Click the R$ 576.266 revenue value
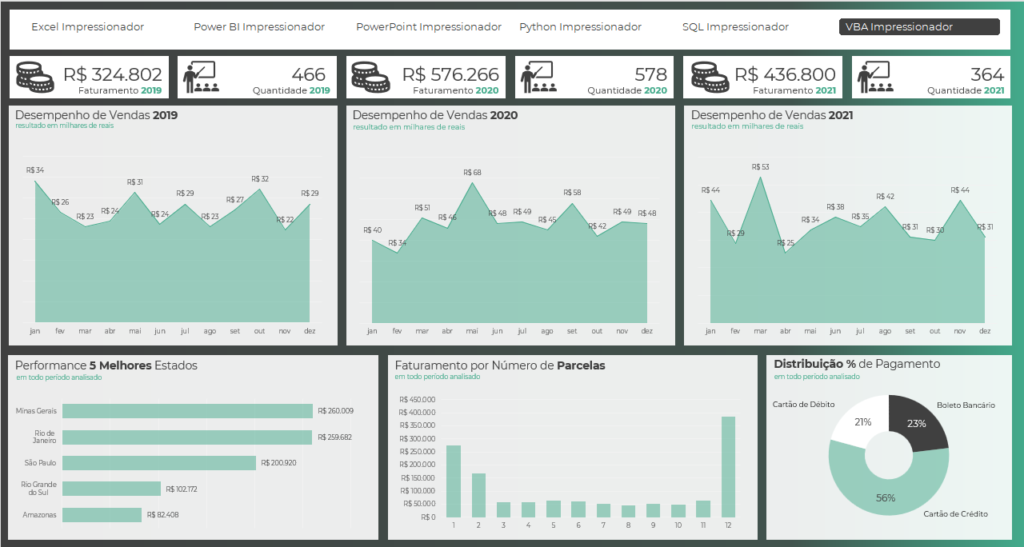Image resolution: width=1024 pixels, height=547 pixels. coord(451,74)
